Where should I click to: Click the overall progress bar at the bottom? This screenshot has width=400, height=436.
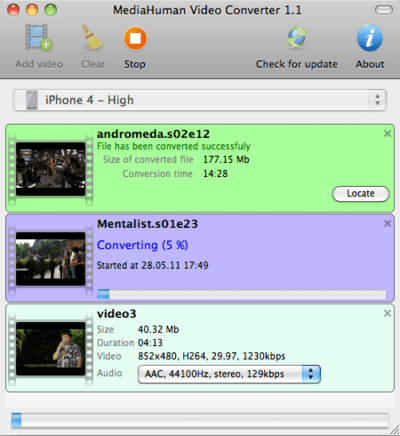[200, 420]
